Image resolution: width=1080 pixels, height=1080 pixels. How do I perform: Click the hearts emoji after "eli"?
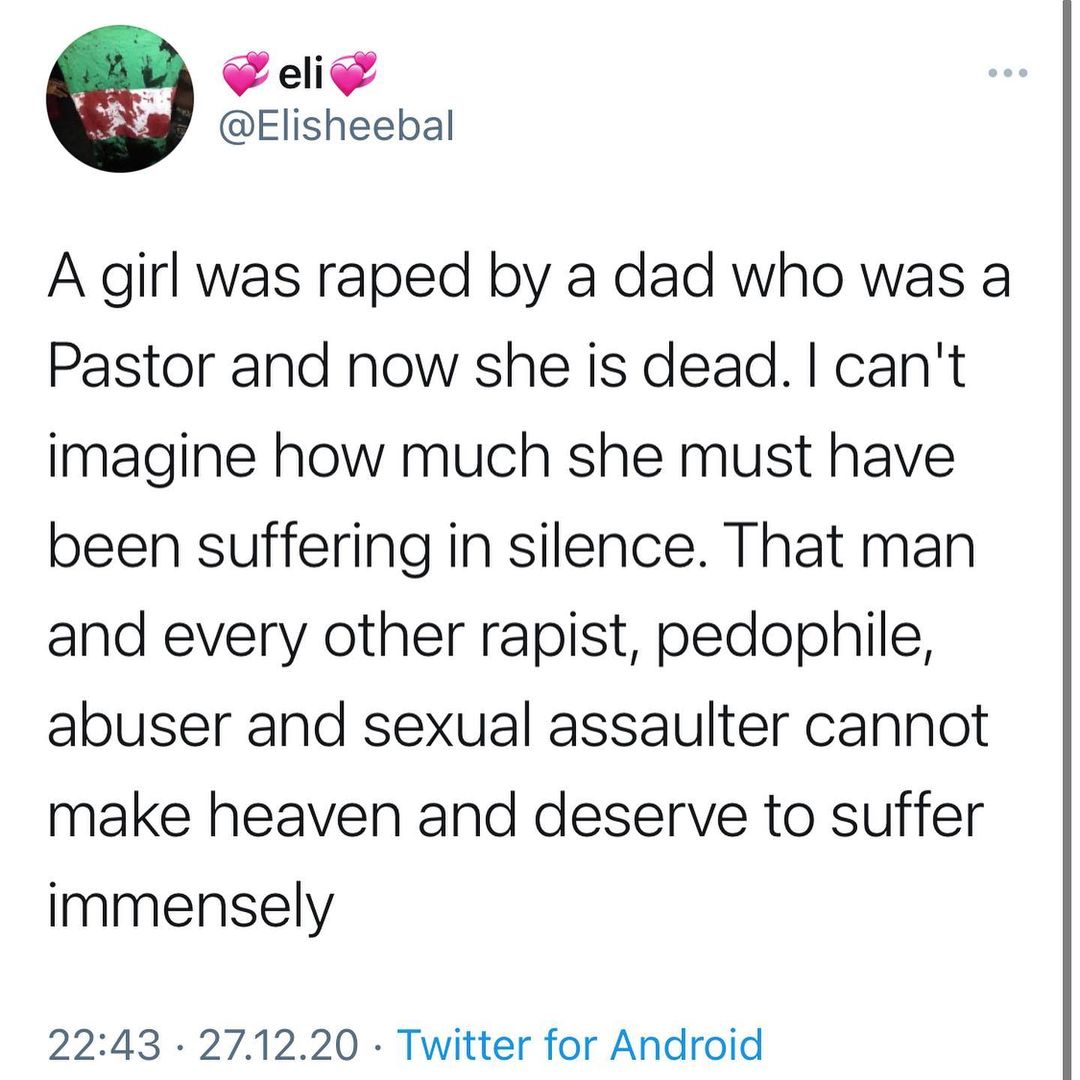(352, 72)
